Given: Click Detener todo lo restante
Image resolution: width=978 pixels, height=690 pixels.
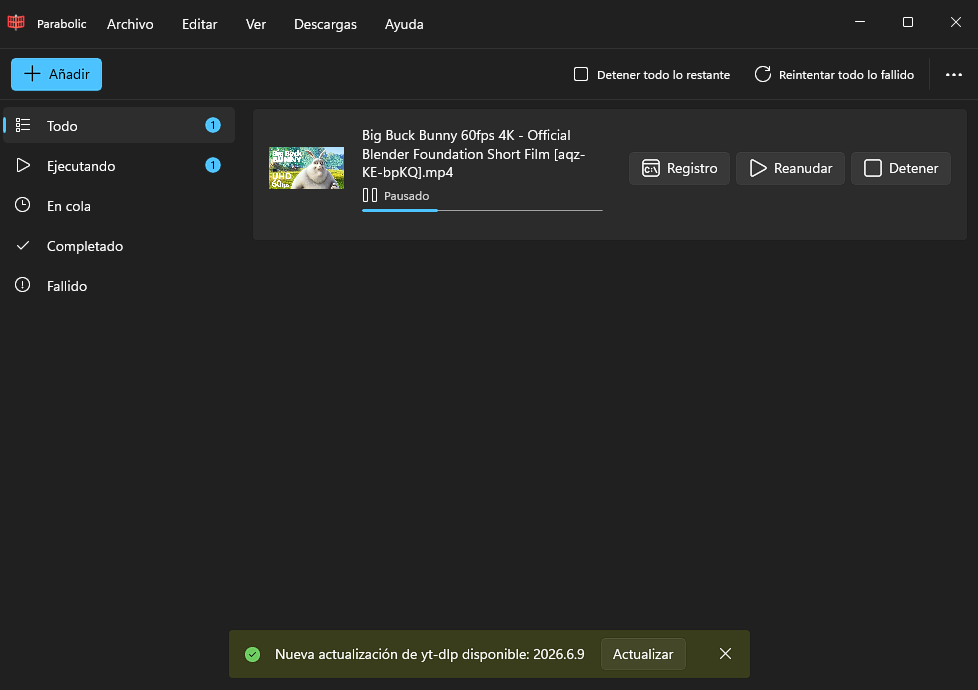Looking at the screenshot, I should pyautogui.click(x=652, y=74).
